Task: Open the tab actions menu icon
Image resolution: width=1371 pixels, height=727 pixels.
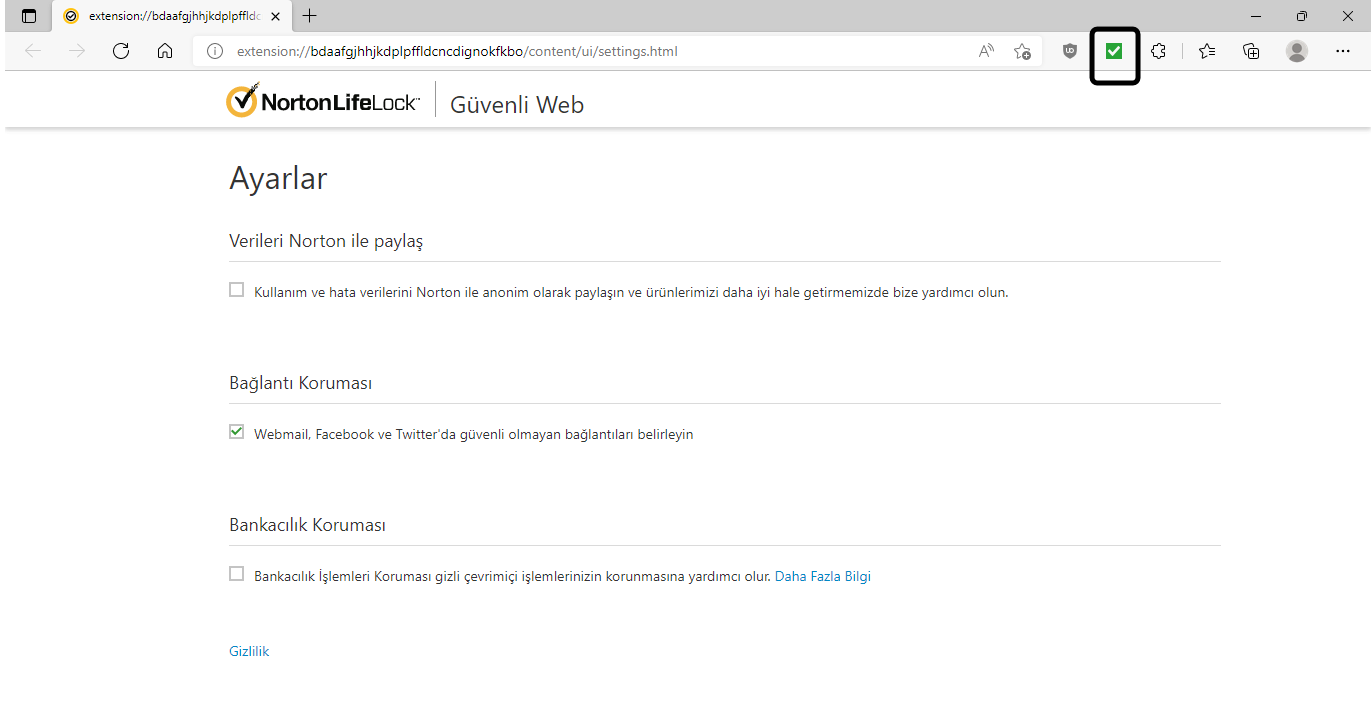Action: click(29, 16)
